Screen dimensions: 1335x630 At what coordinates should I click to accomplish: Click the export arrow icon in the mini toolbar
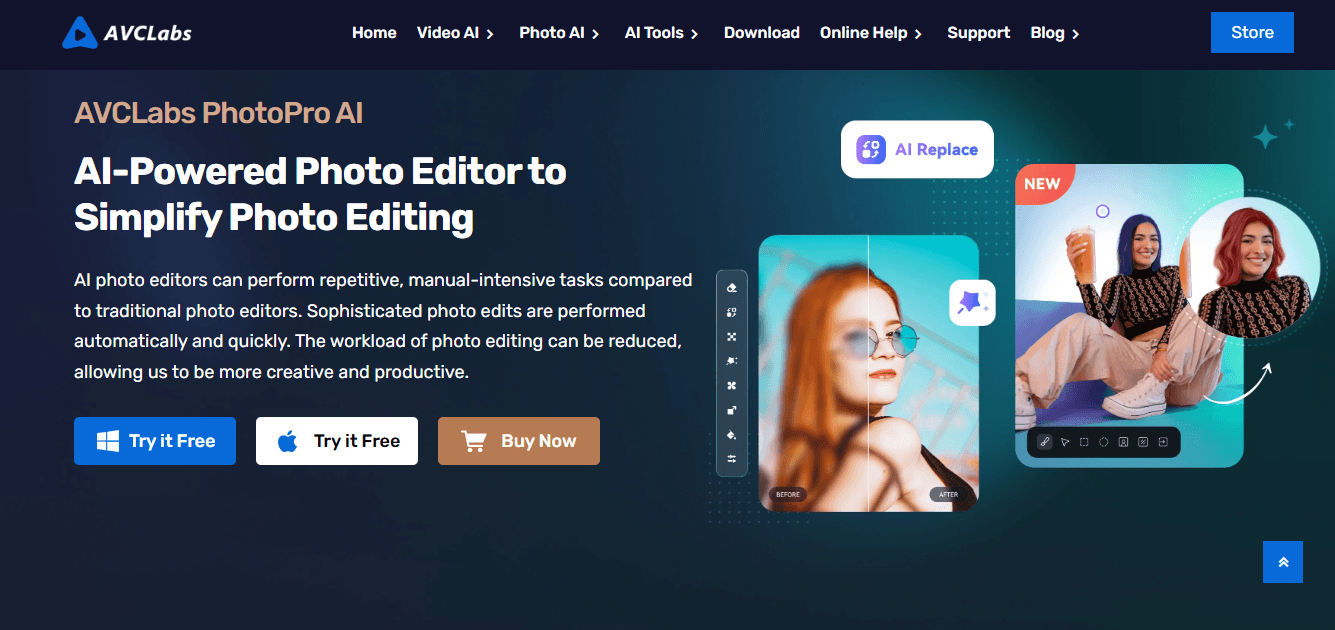[x=1161, y=441]
